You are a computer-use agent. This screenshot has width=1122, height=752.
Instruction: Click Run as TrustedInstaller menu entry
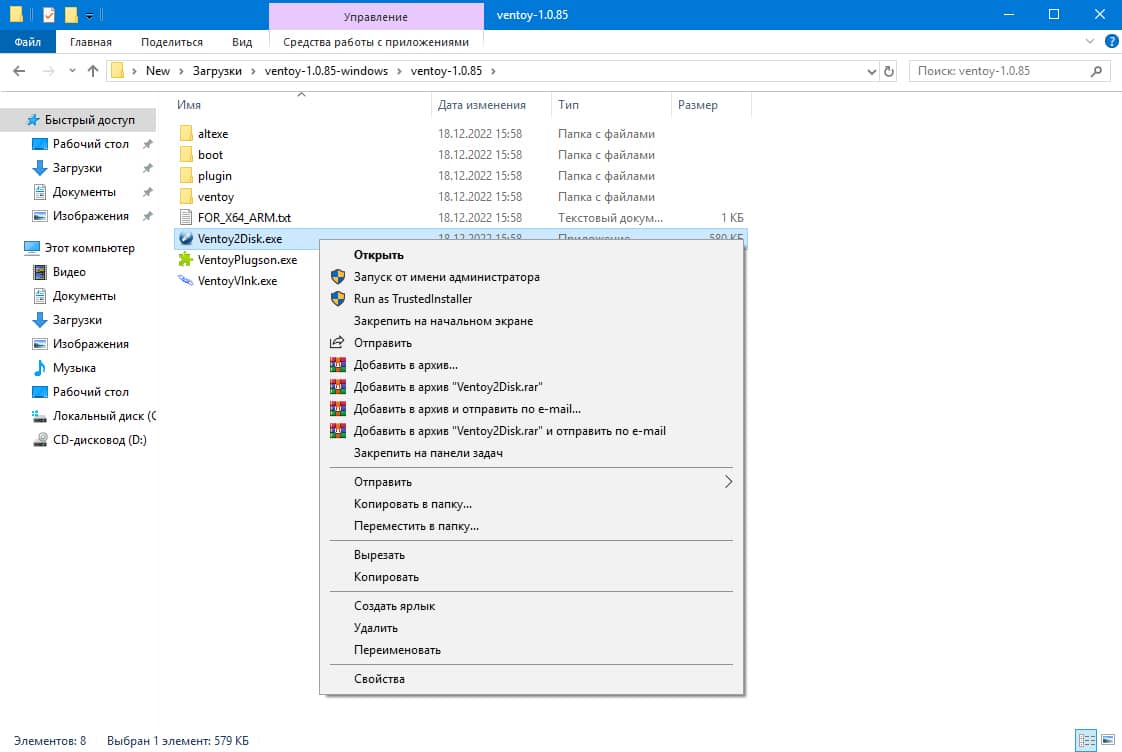coord(412,299)
